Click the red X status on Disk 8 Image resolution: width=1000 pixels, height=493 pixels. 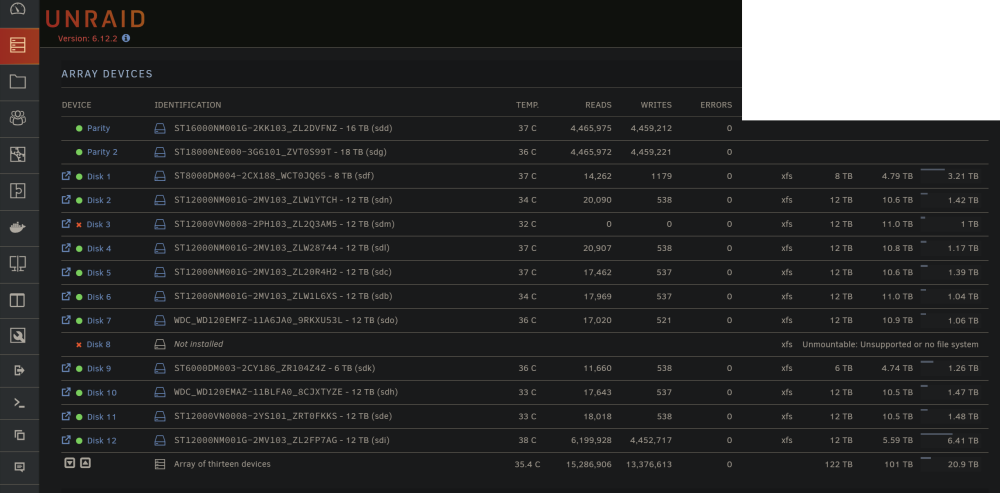[x=79, y=345]
